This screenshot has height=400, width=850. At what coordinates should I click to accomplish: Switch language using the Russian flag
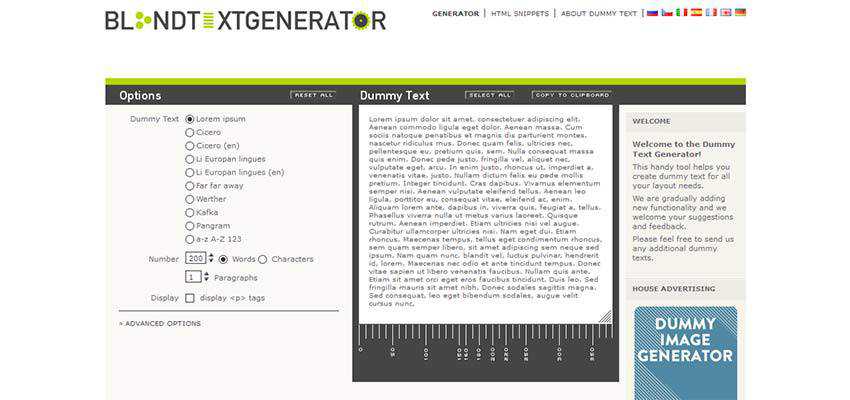pos(653,13)
